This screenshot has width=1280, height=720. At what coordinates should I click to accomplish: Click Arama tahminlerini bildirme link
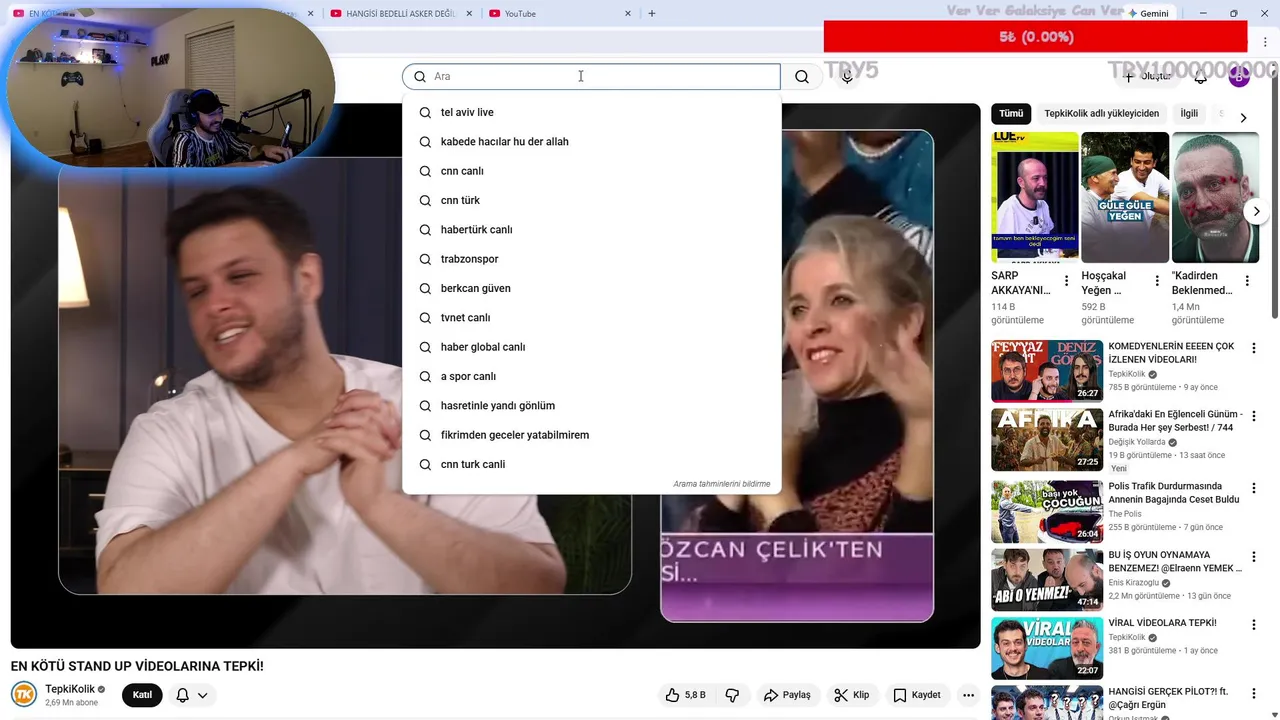click(721, 484)
